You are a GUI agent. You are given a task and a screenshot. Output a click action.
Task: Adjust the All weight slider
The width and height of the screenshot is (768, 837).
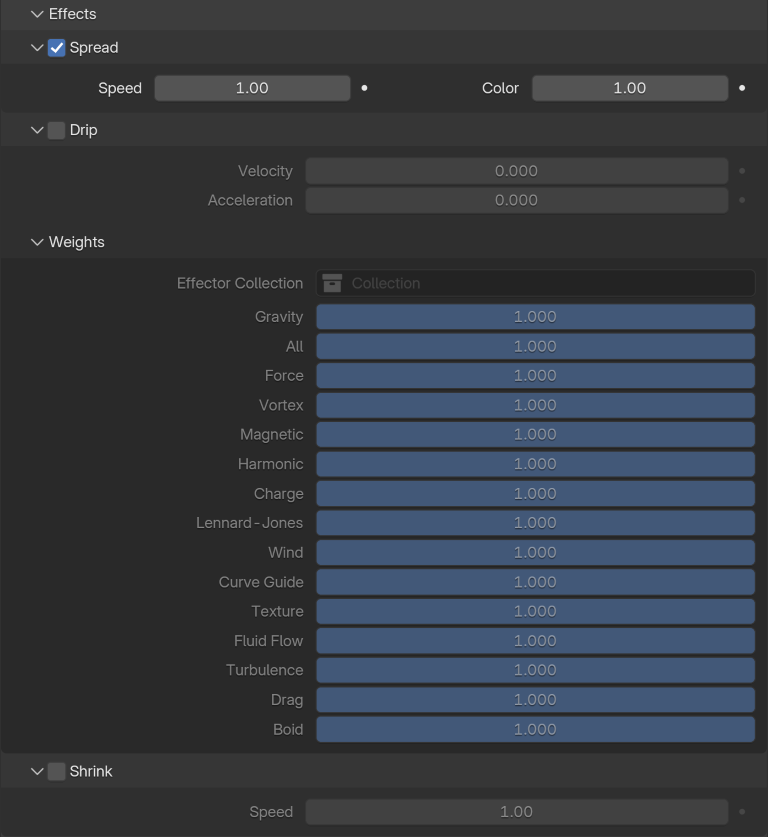pyautogui.click(x=535, y=346)
